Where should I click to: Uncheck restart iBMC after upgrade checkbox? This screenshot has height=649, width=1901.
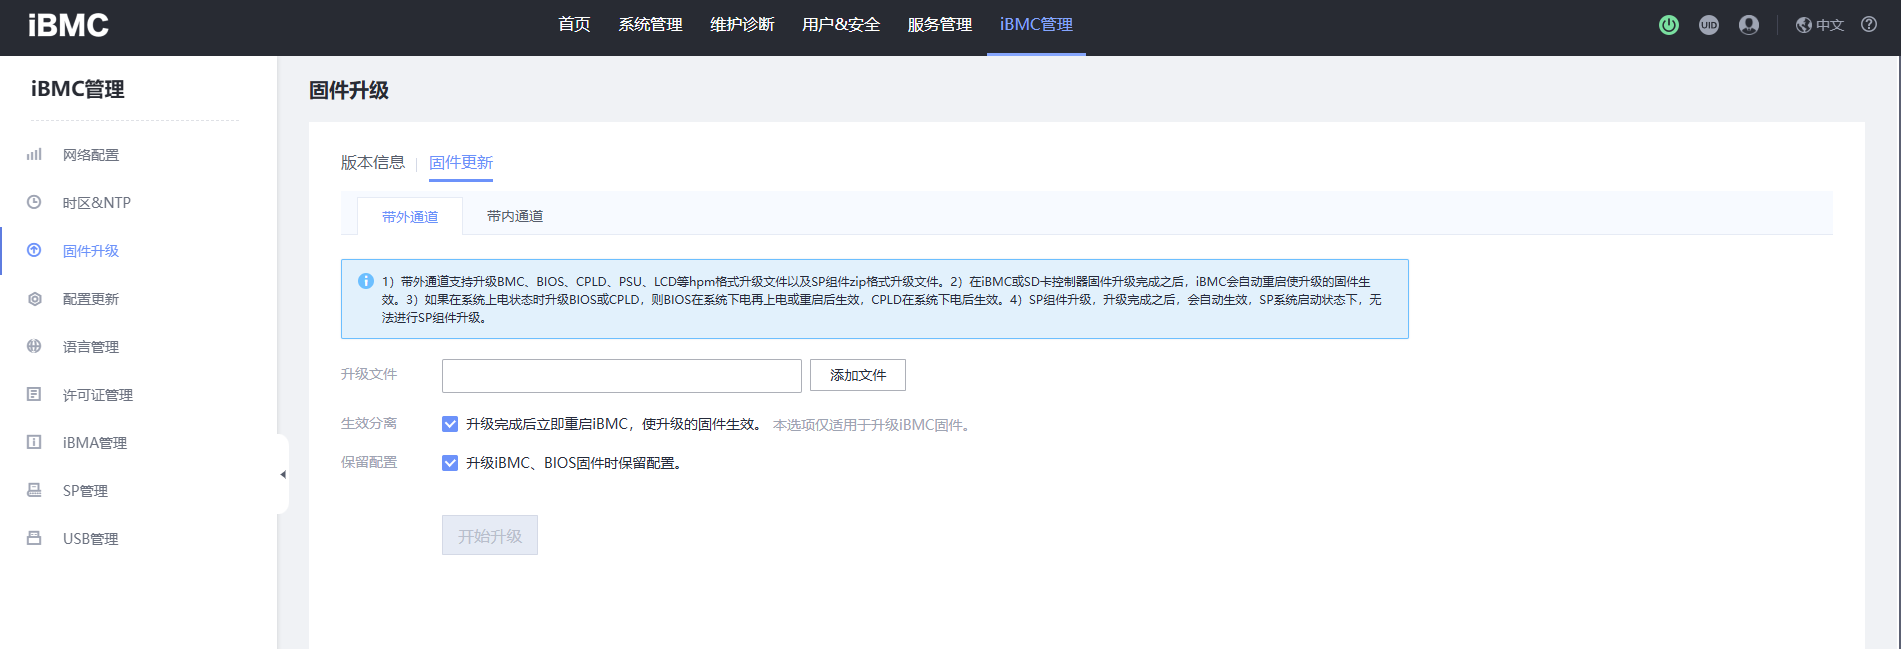coord(450,424)
